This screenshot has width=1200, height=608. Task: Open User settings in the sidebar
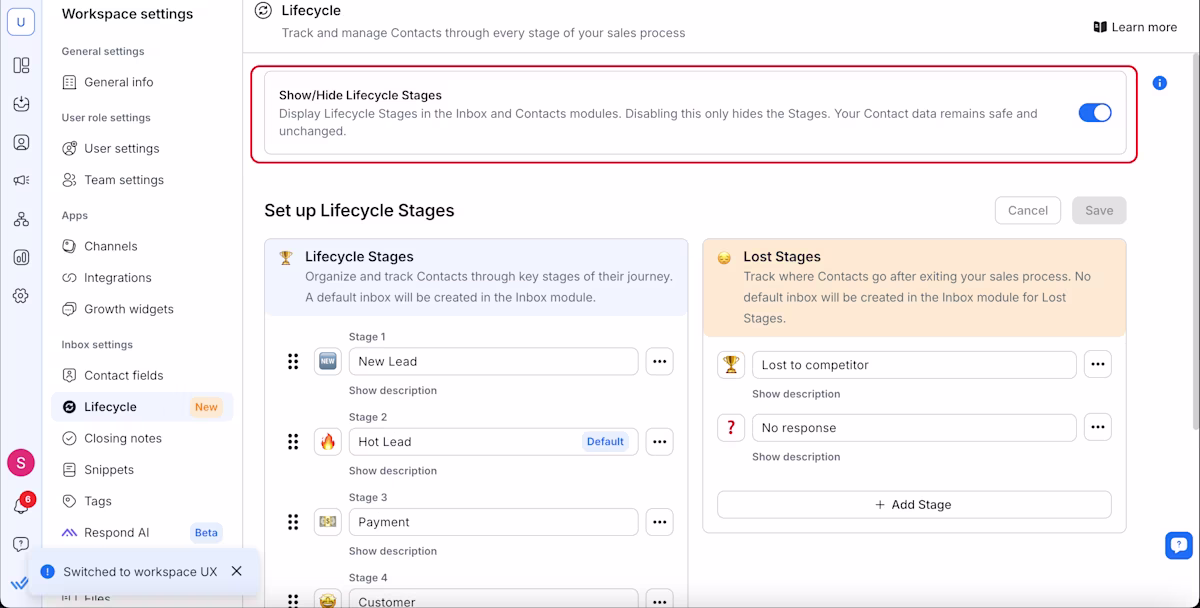click(x=142, y=148)
